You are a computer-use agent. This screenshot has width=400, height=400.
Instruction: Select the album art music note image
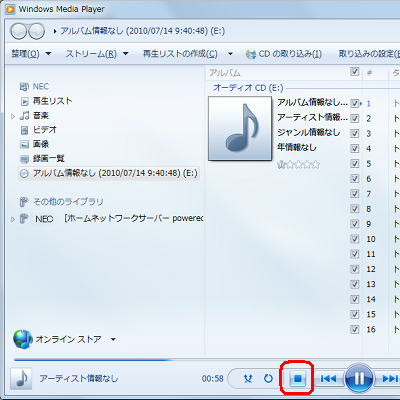click(240, 129)
